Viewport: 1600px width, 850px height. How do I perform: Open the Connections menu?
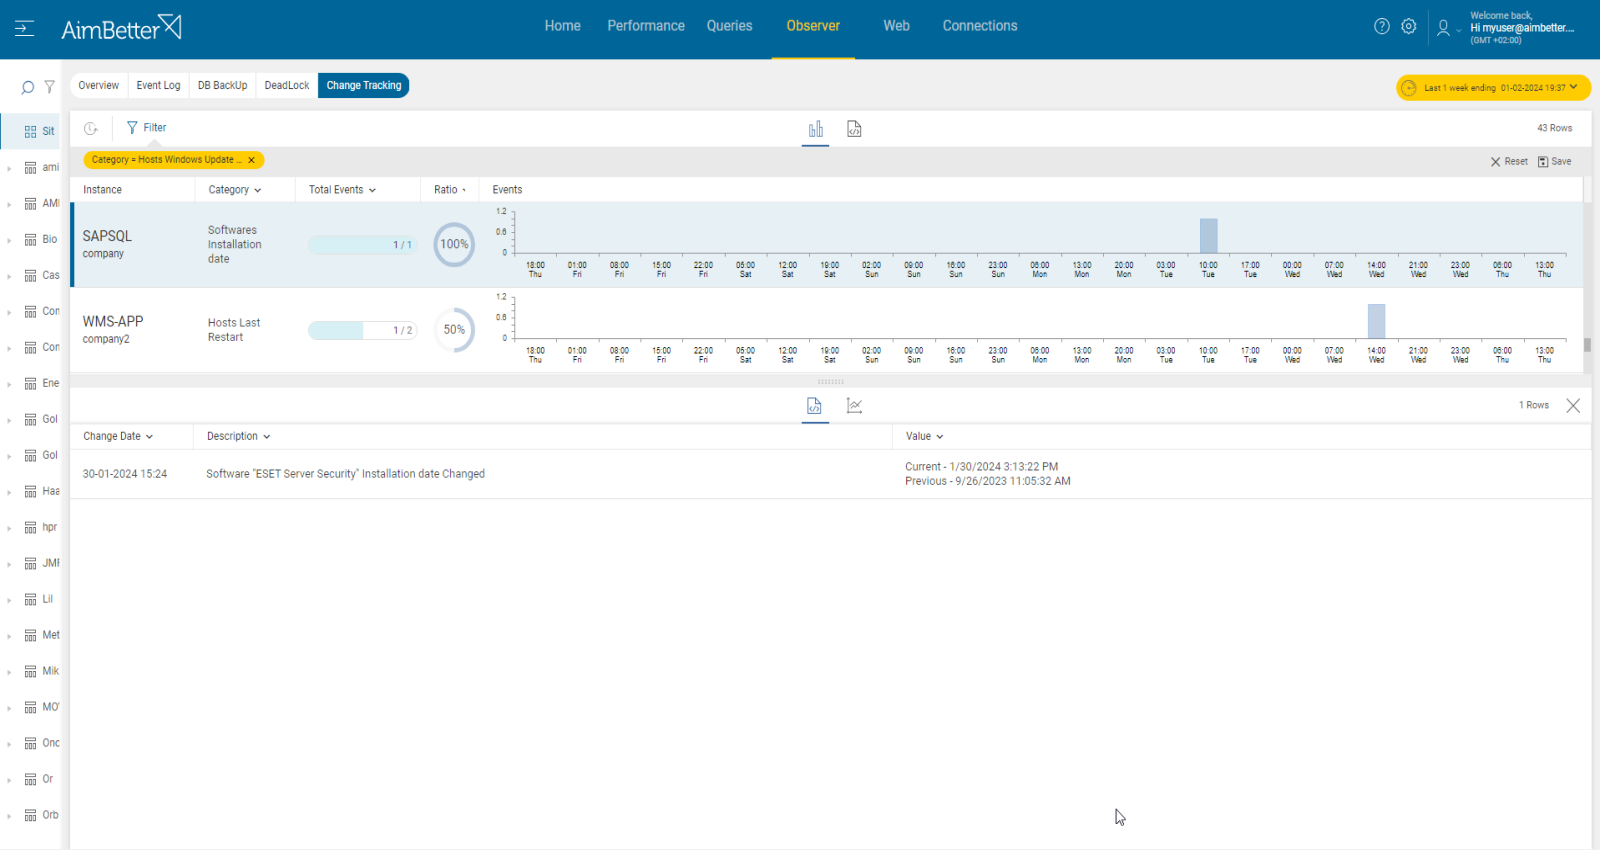click(x=980, y=26)
